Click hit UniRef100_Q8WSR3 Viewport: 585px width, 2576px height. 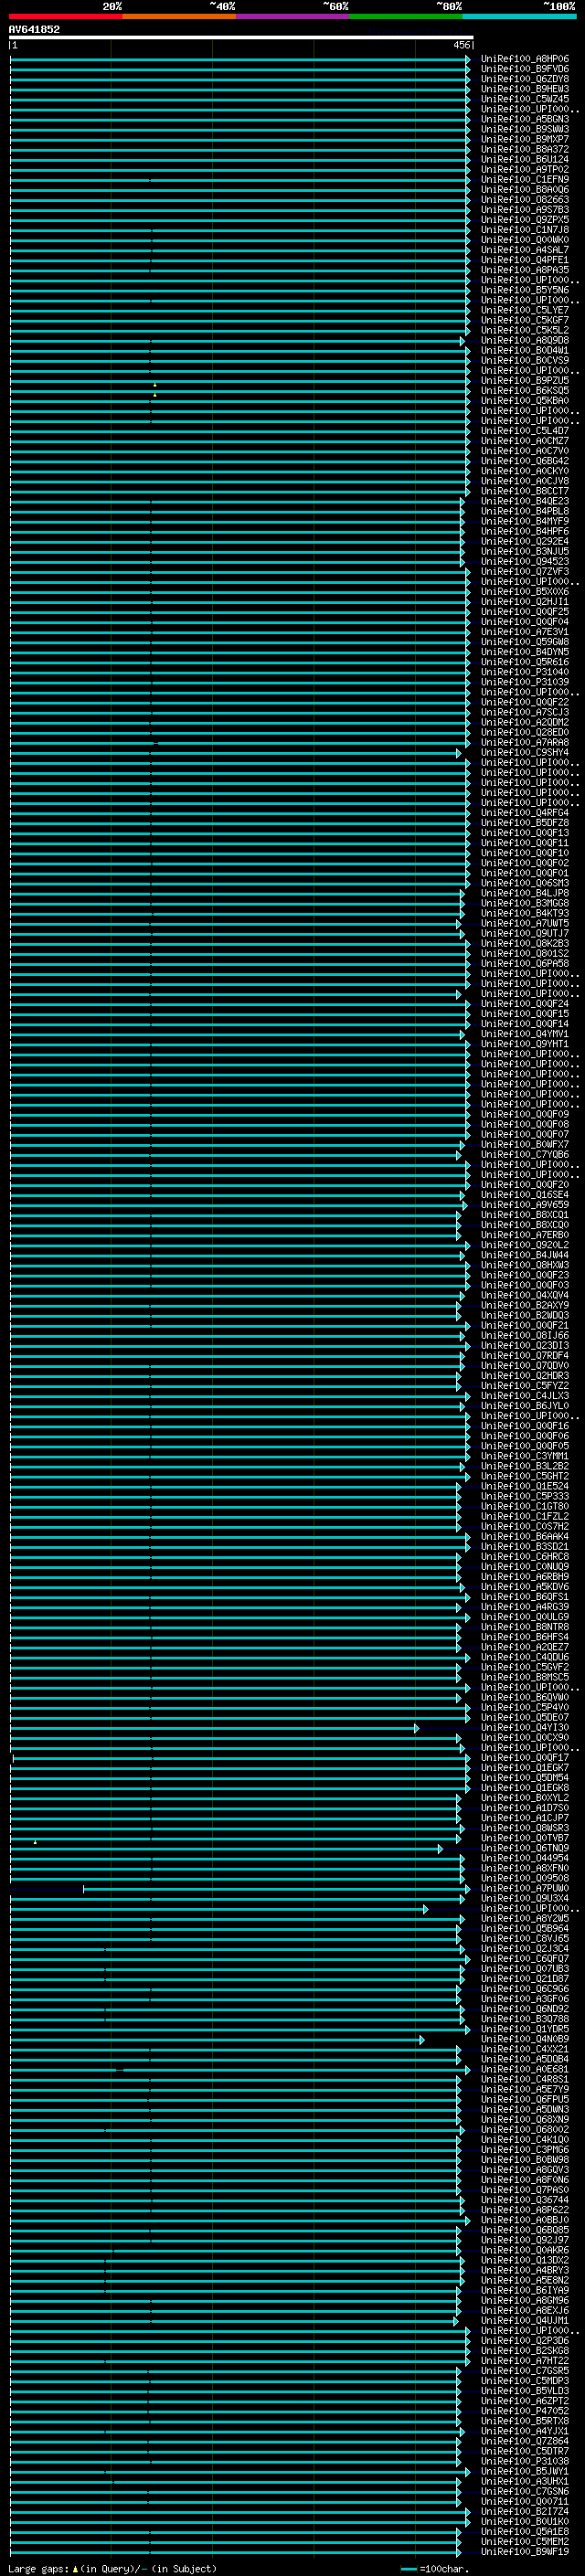[525, 1829]
